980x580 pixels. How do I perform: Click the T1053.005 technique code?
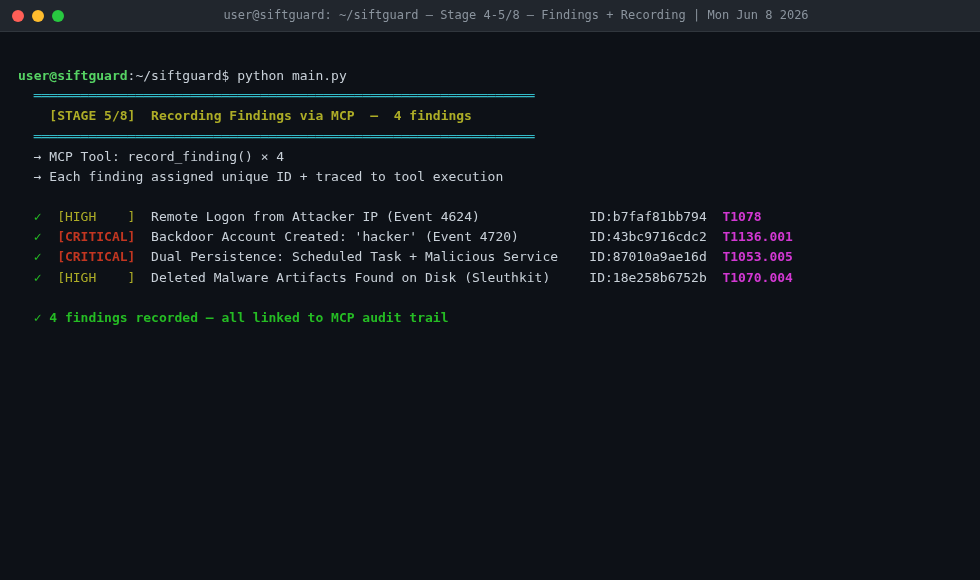click(x=758, y=257)
